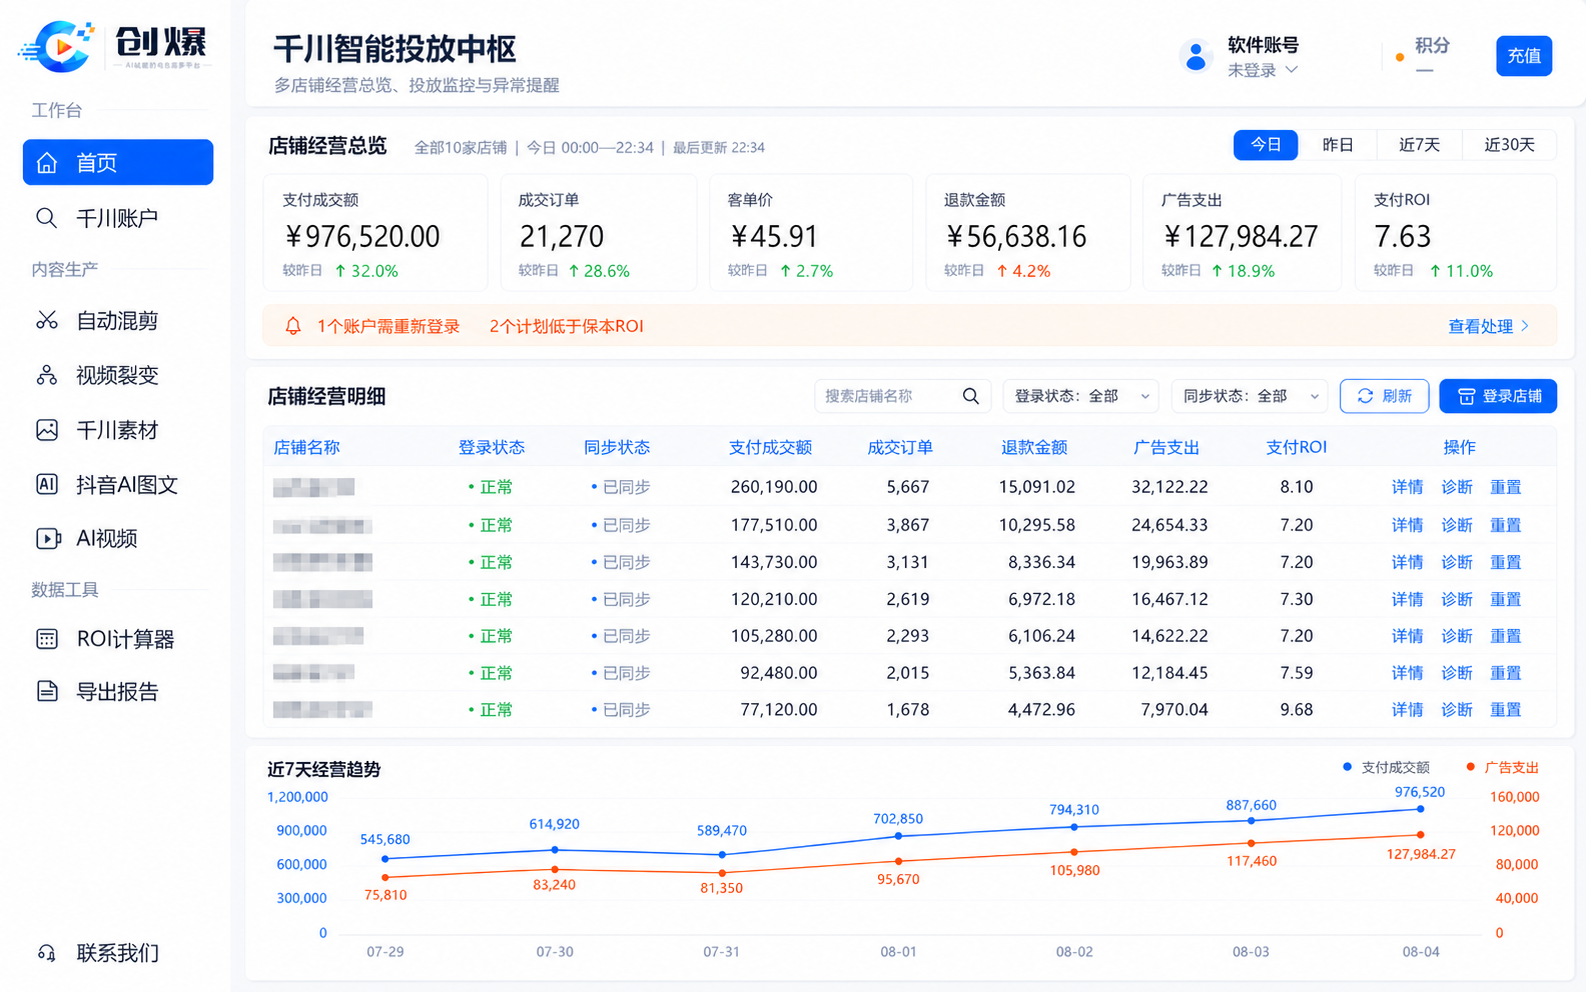
Task: Open 导出报告 menu item
Action: click(x=118, y=691)
